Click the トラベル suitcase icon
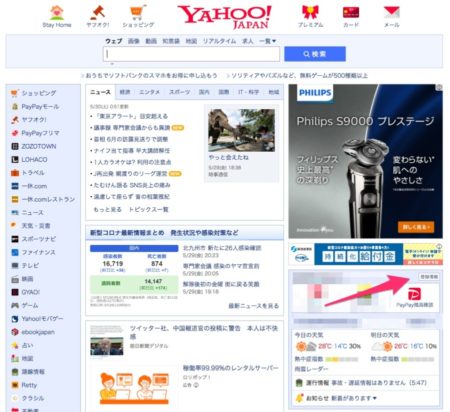The image size is (450, 412). coord(15,173)
